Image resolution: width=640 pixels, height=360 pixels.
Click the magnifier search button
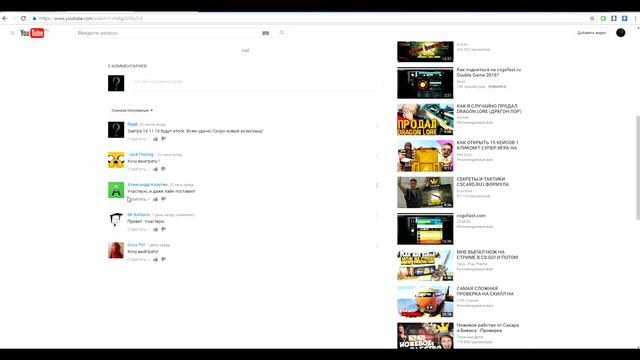pos(282,33)
